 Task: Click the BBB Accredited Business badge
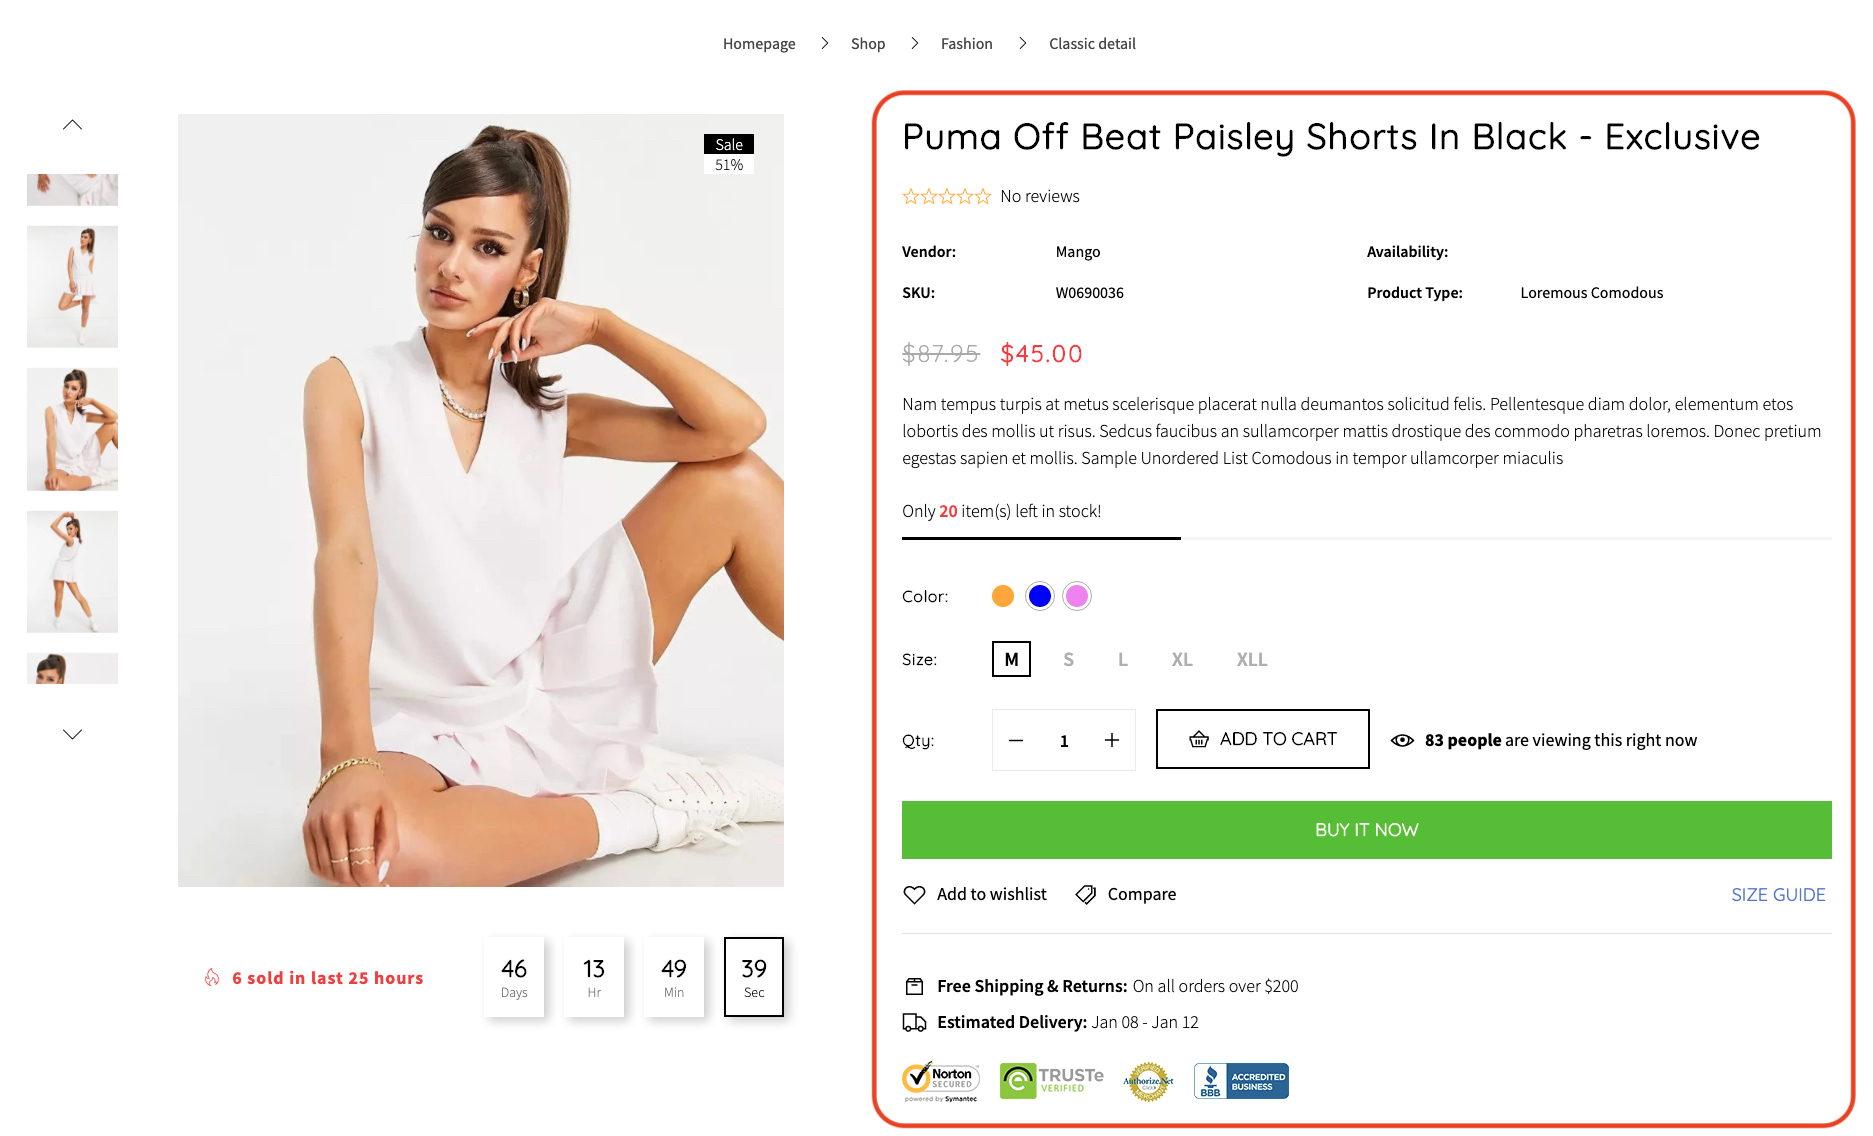[1241, 1081]
